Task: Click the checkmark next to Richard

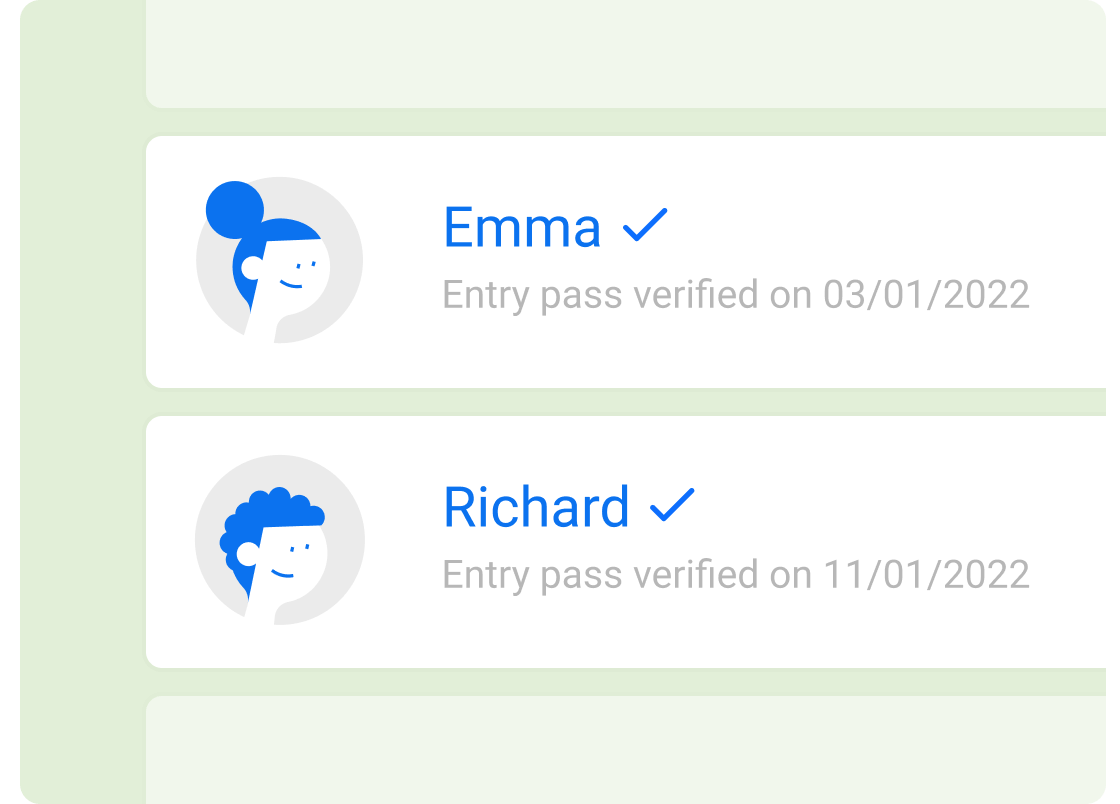Action: [672, 506]
